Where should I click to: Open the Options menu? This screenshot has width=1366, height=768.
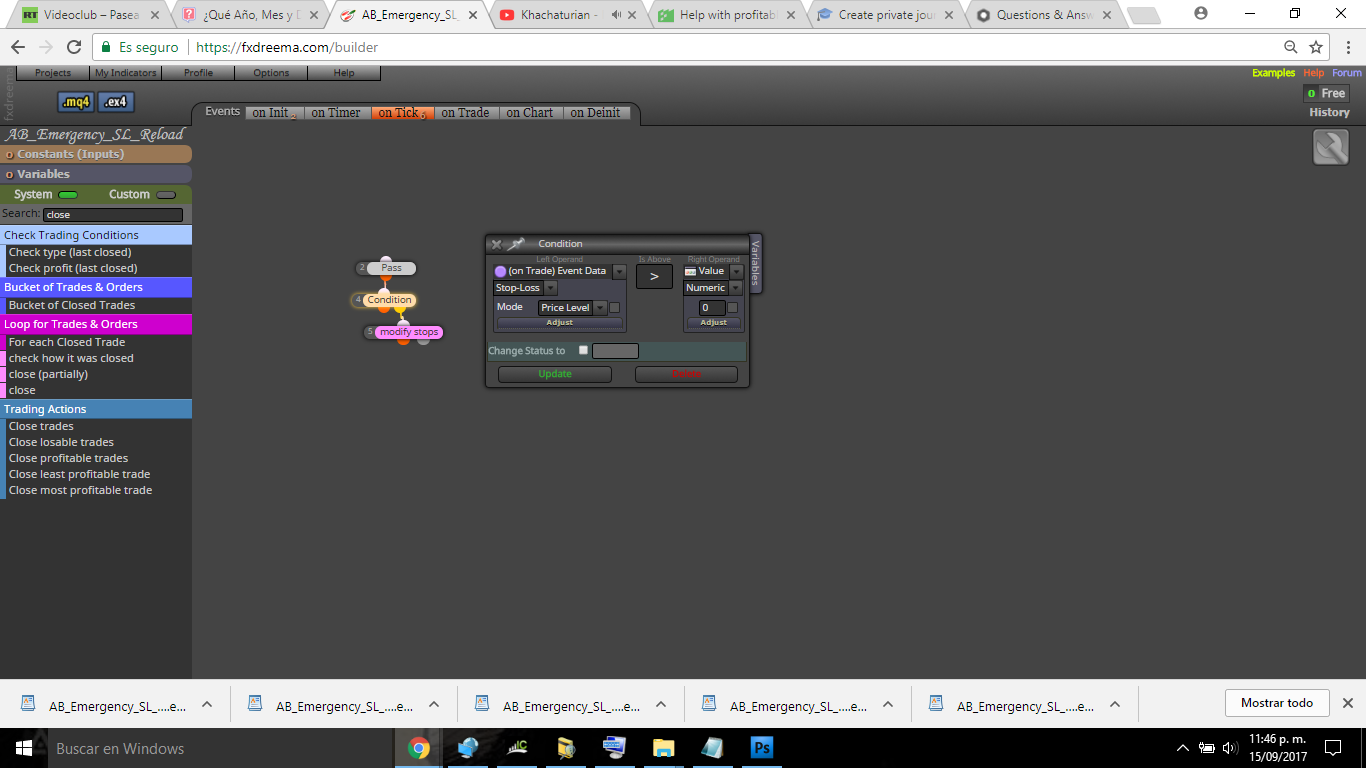coord(271,73)
